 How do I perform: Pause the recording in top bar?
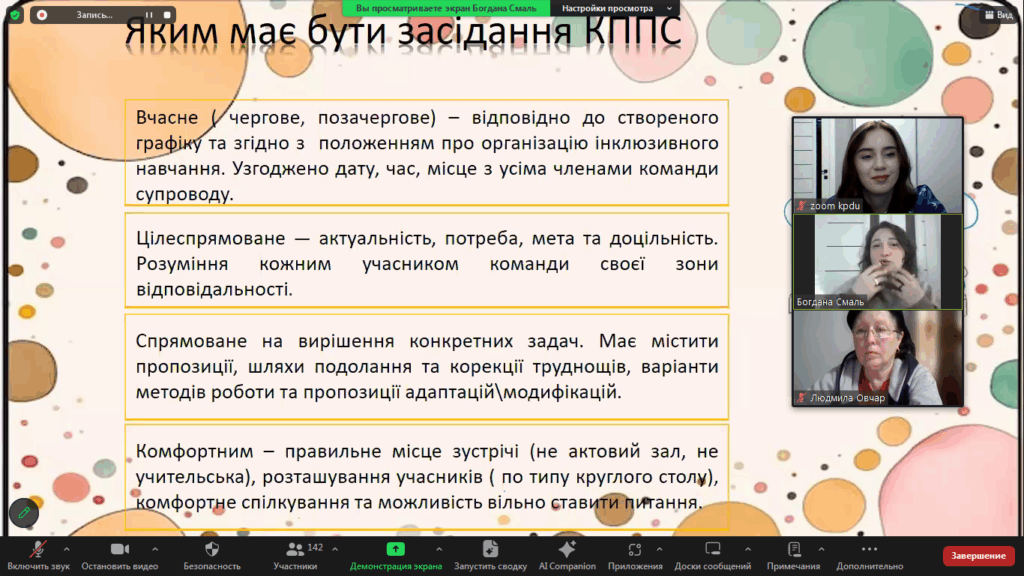148,15
